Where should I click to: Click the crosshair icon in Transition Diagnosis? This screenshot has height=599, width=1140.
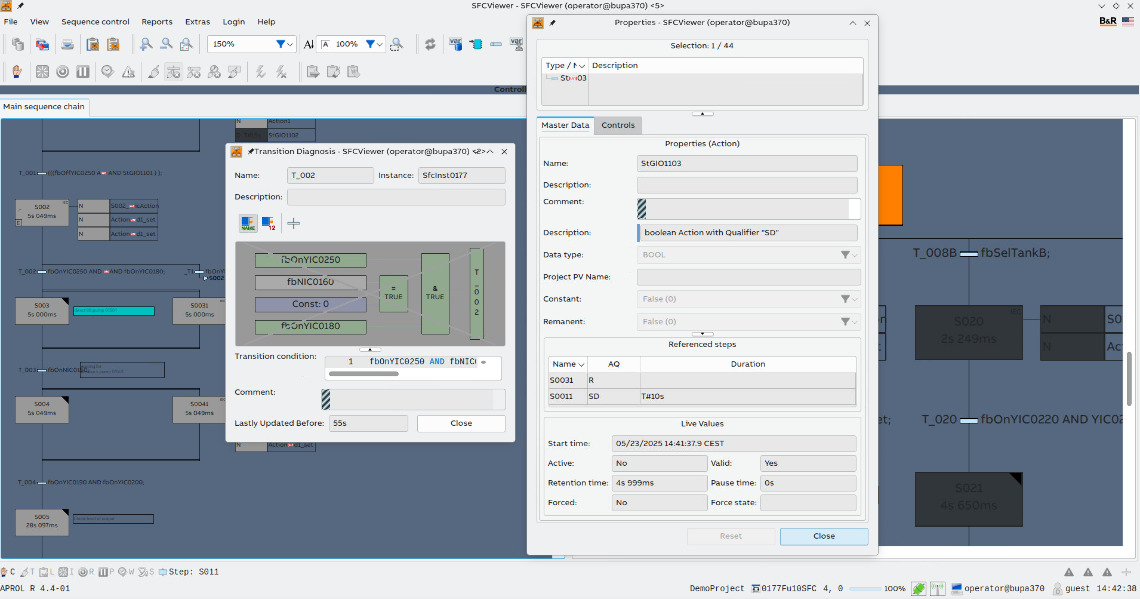pyautogui.click(x=294, y=223)
